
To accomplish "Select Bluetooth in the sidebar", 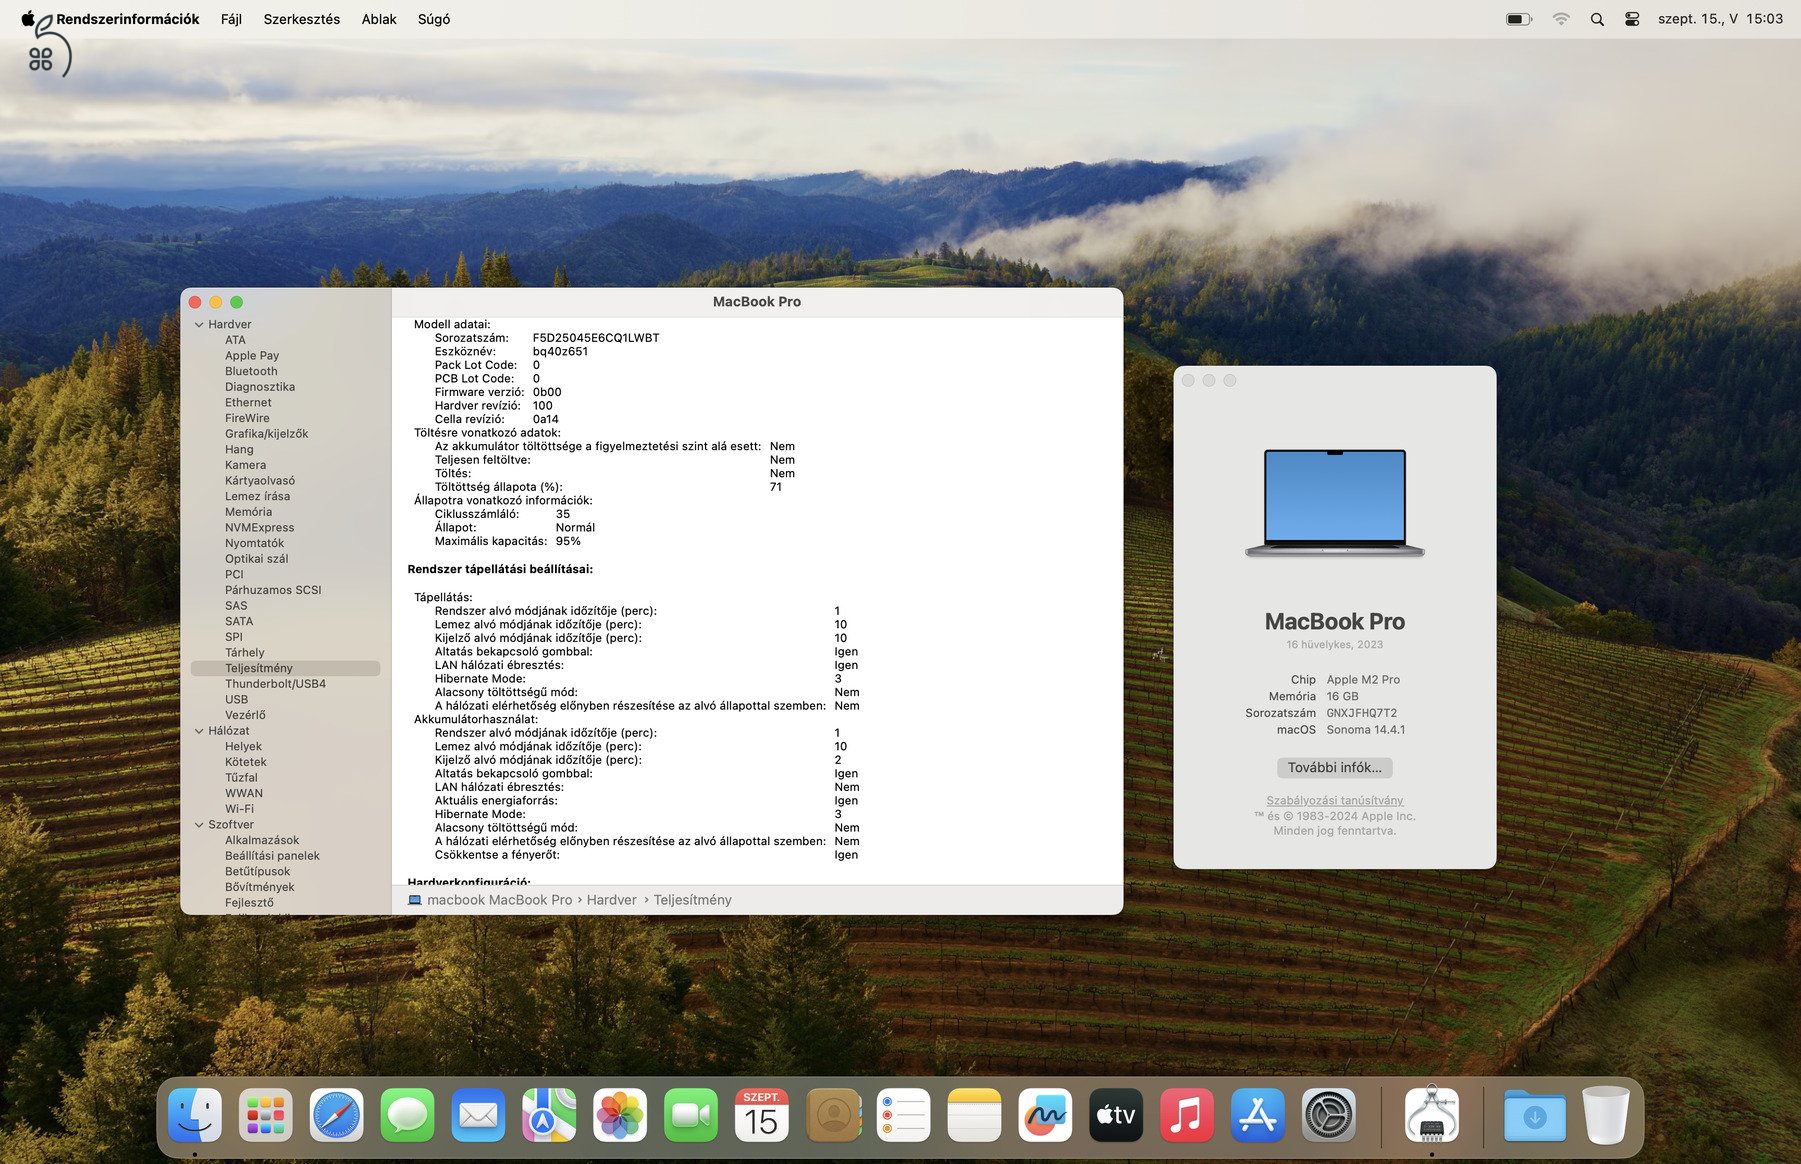I will point(251,371).
